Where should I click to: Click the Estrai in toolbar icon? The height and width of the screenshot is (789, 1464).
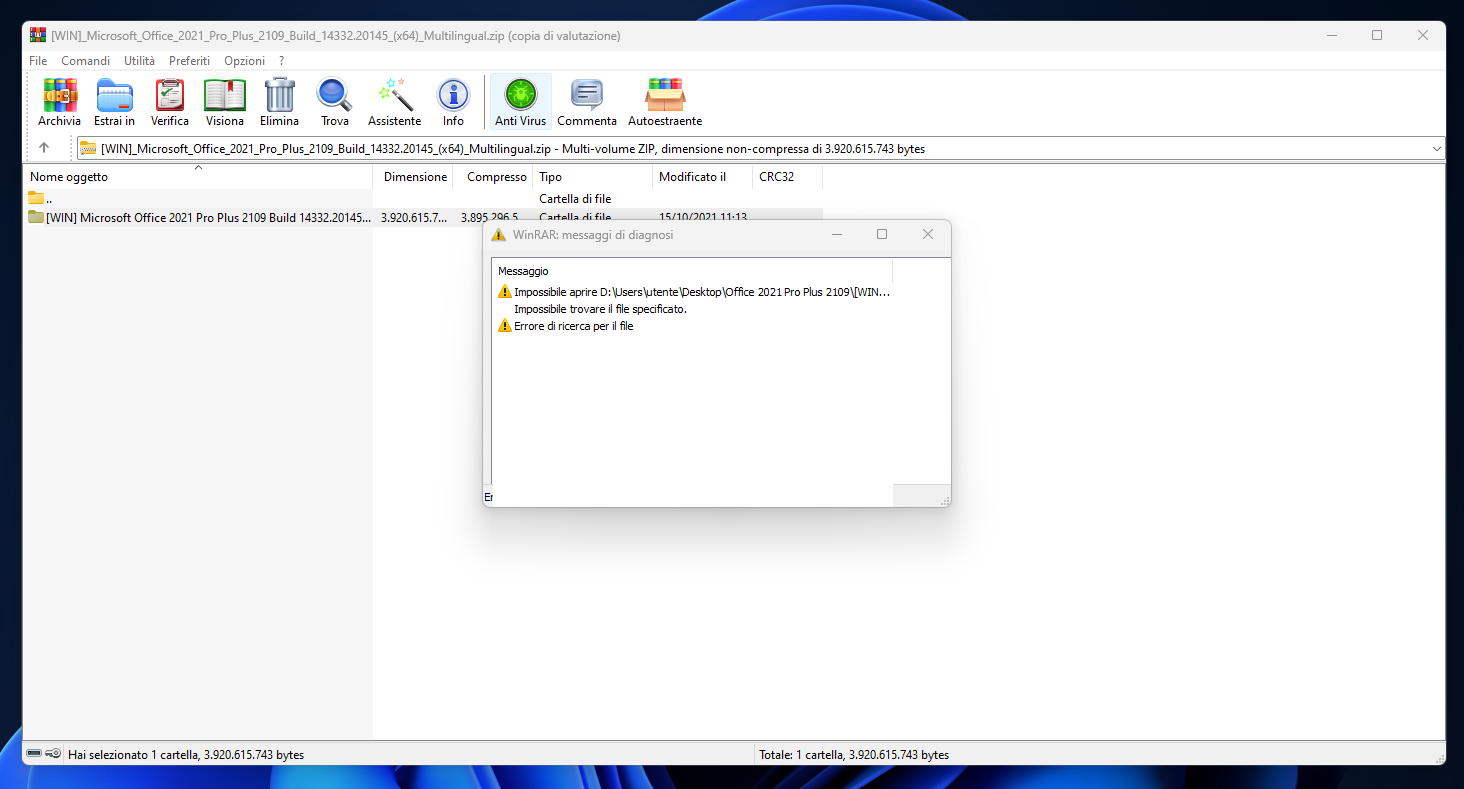114,102
